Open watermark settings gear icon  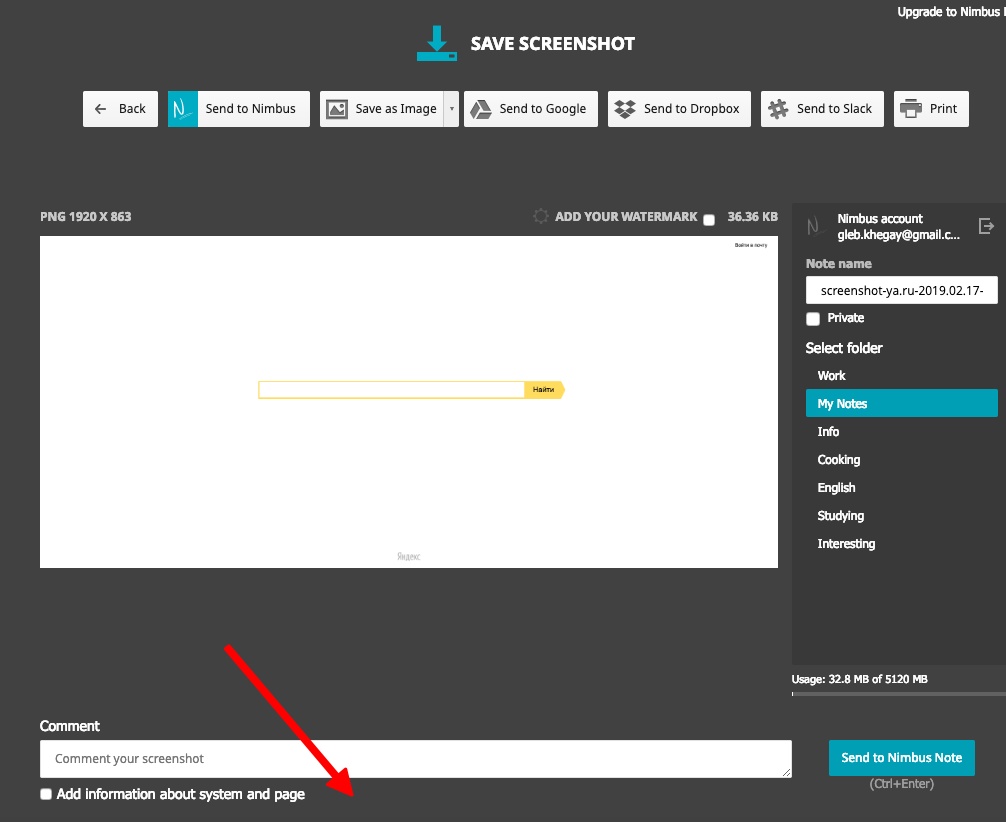(541, 216)
